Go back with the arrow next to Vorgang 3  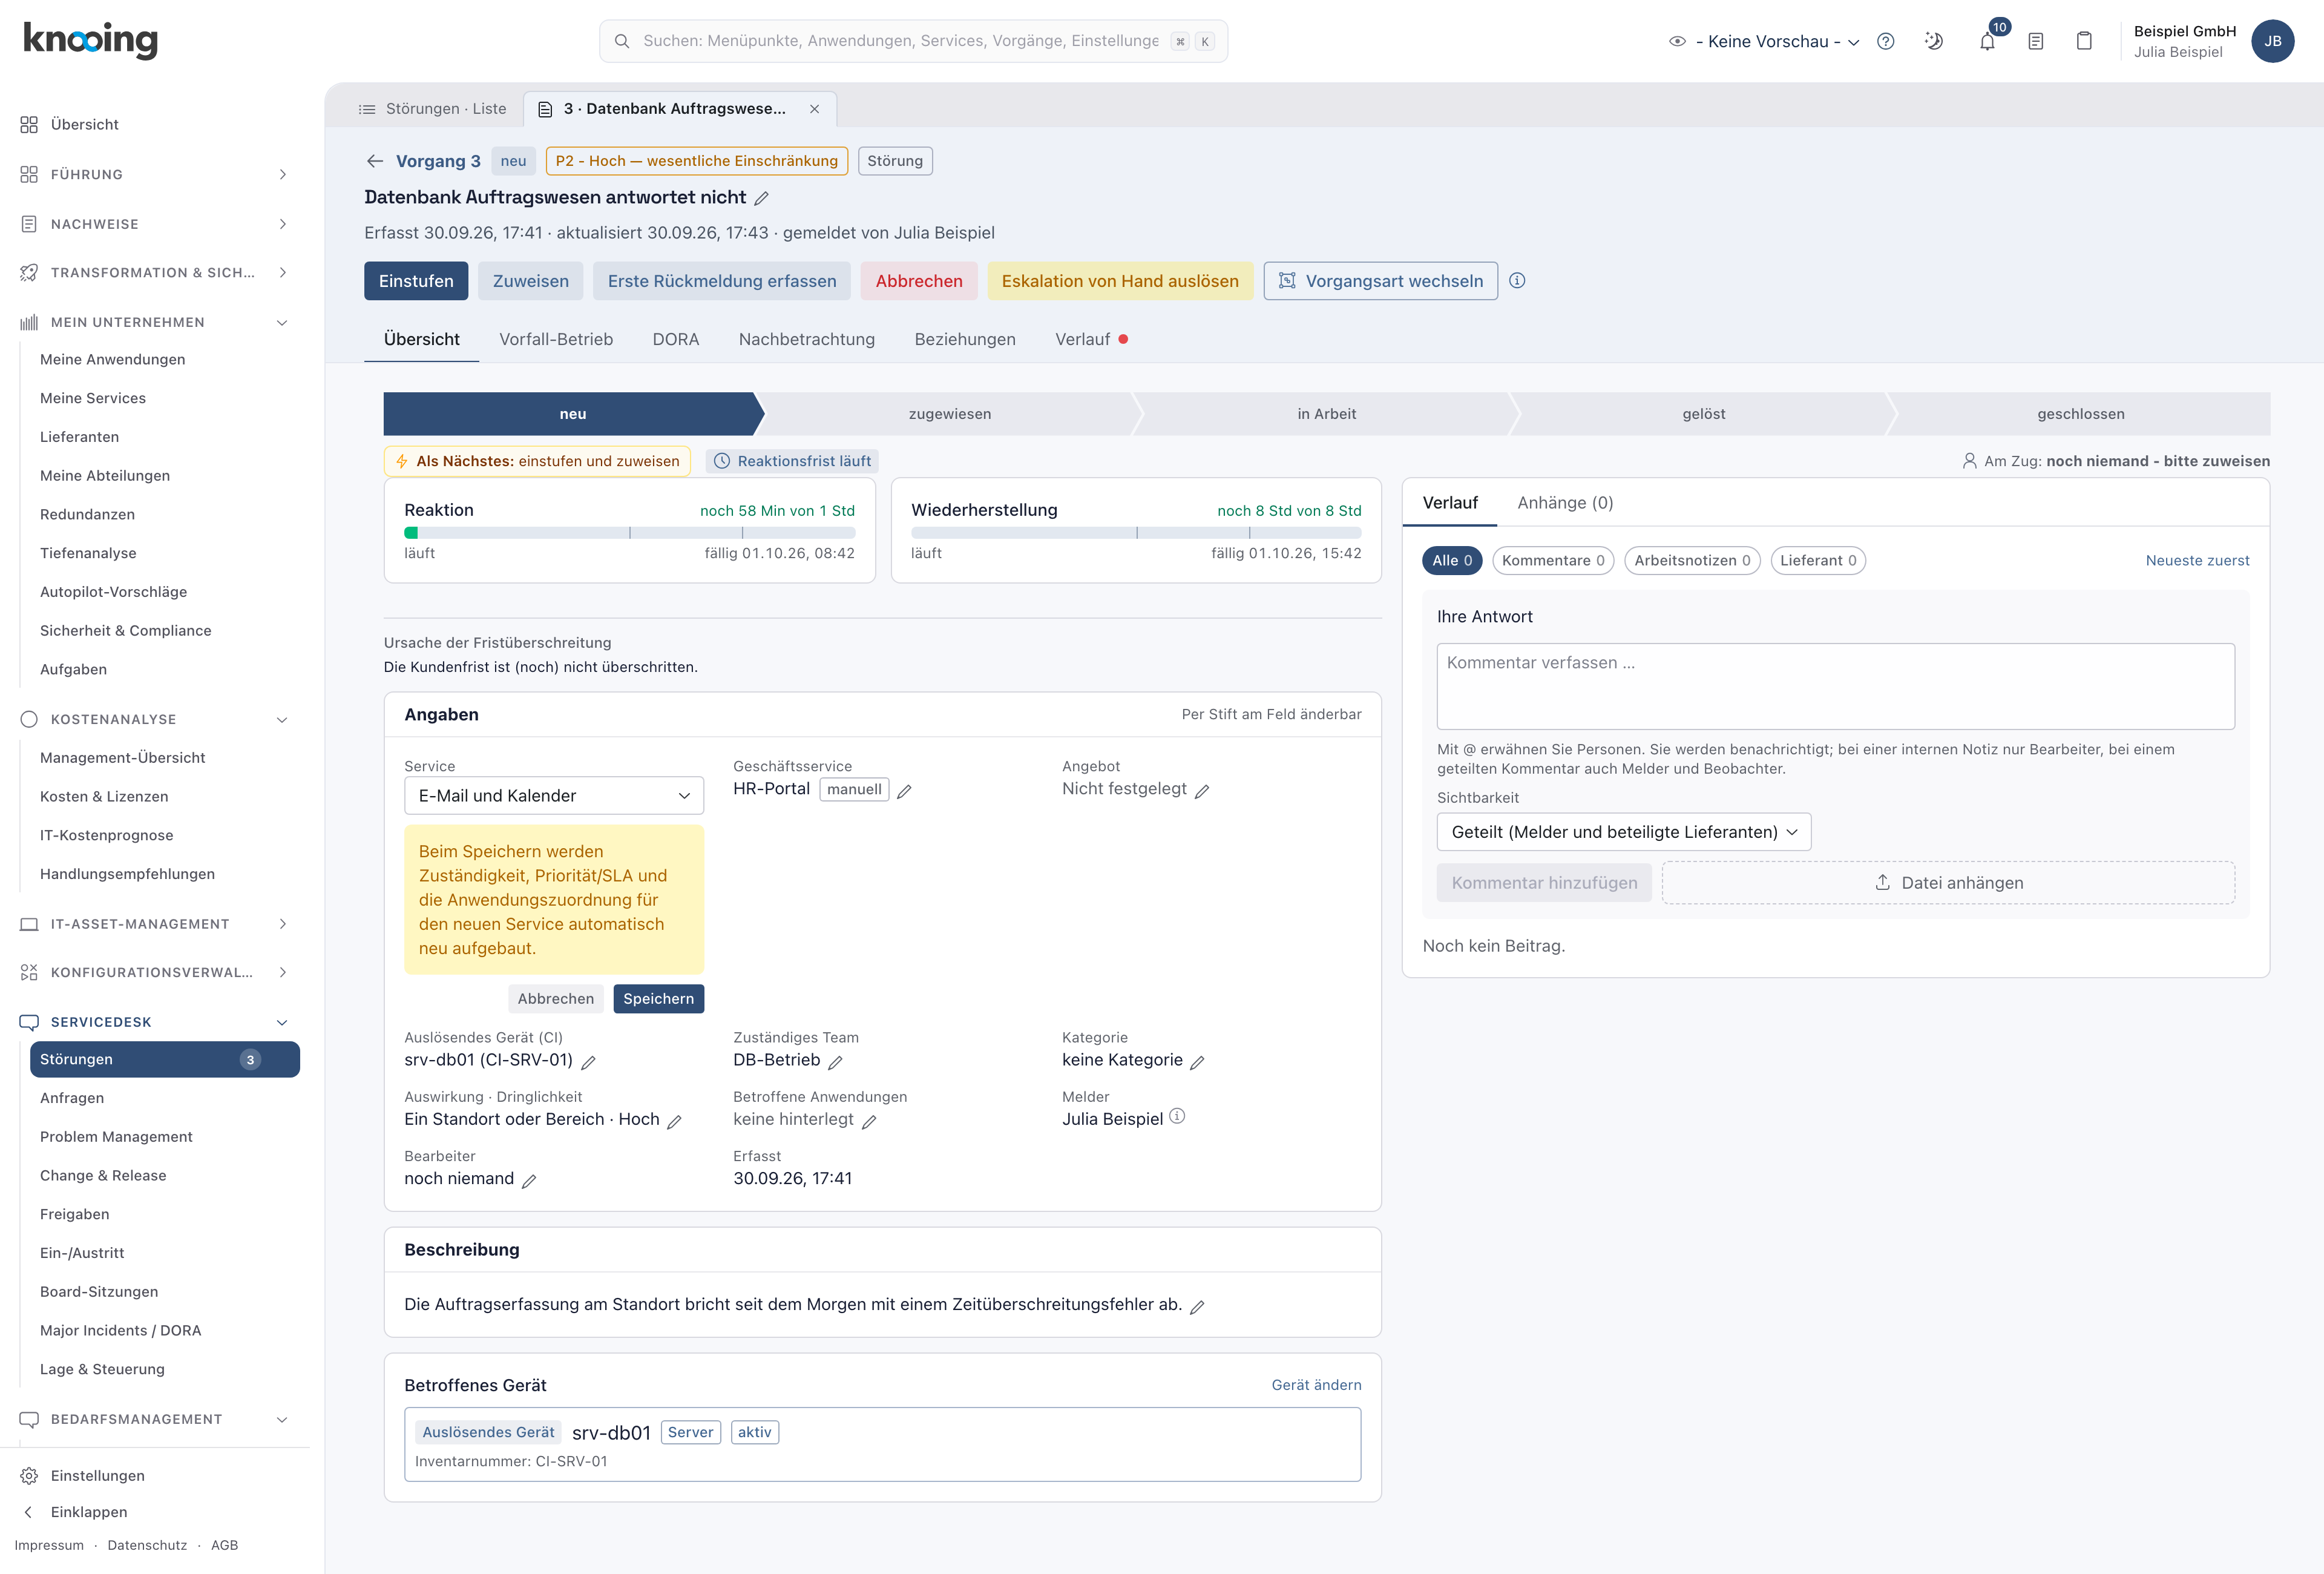(375, 161)
